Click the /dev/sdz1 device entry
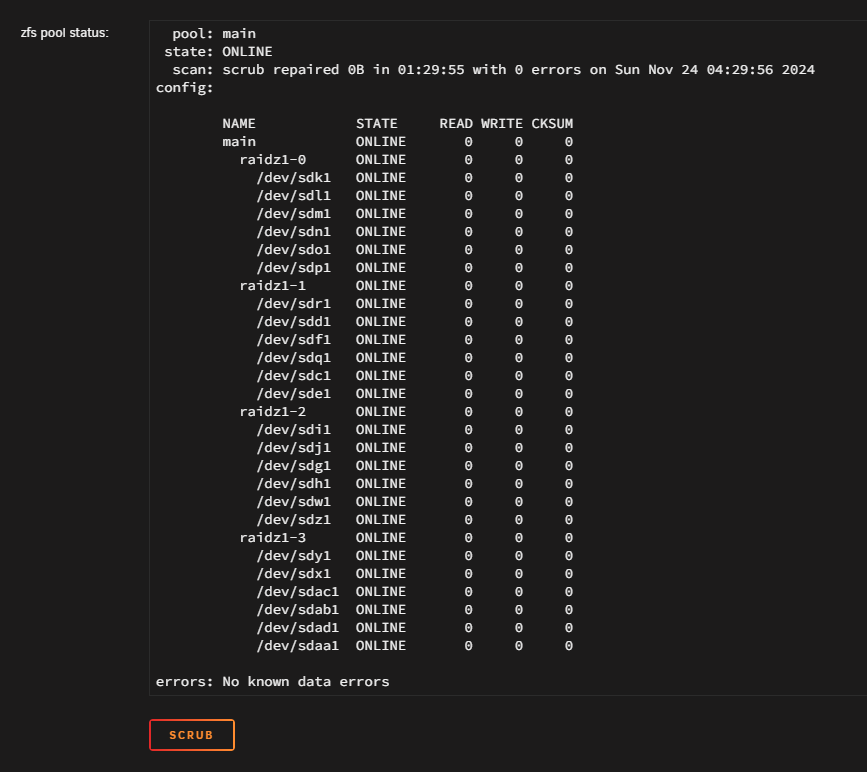The width and height of the screenshot is (867, 772). [293, 520]
